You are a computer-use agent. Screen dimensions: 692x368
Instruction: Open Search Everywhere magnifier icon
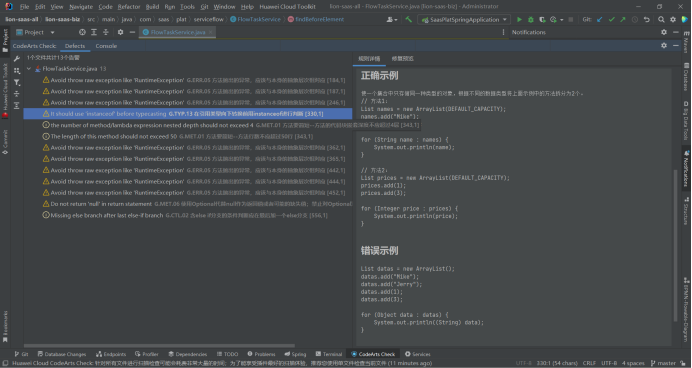pos(661,19)
